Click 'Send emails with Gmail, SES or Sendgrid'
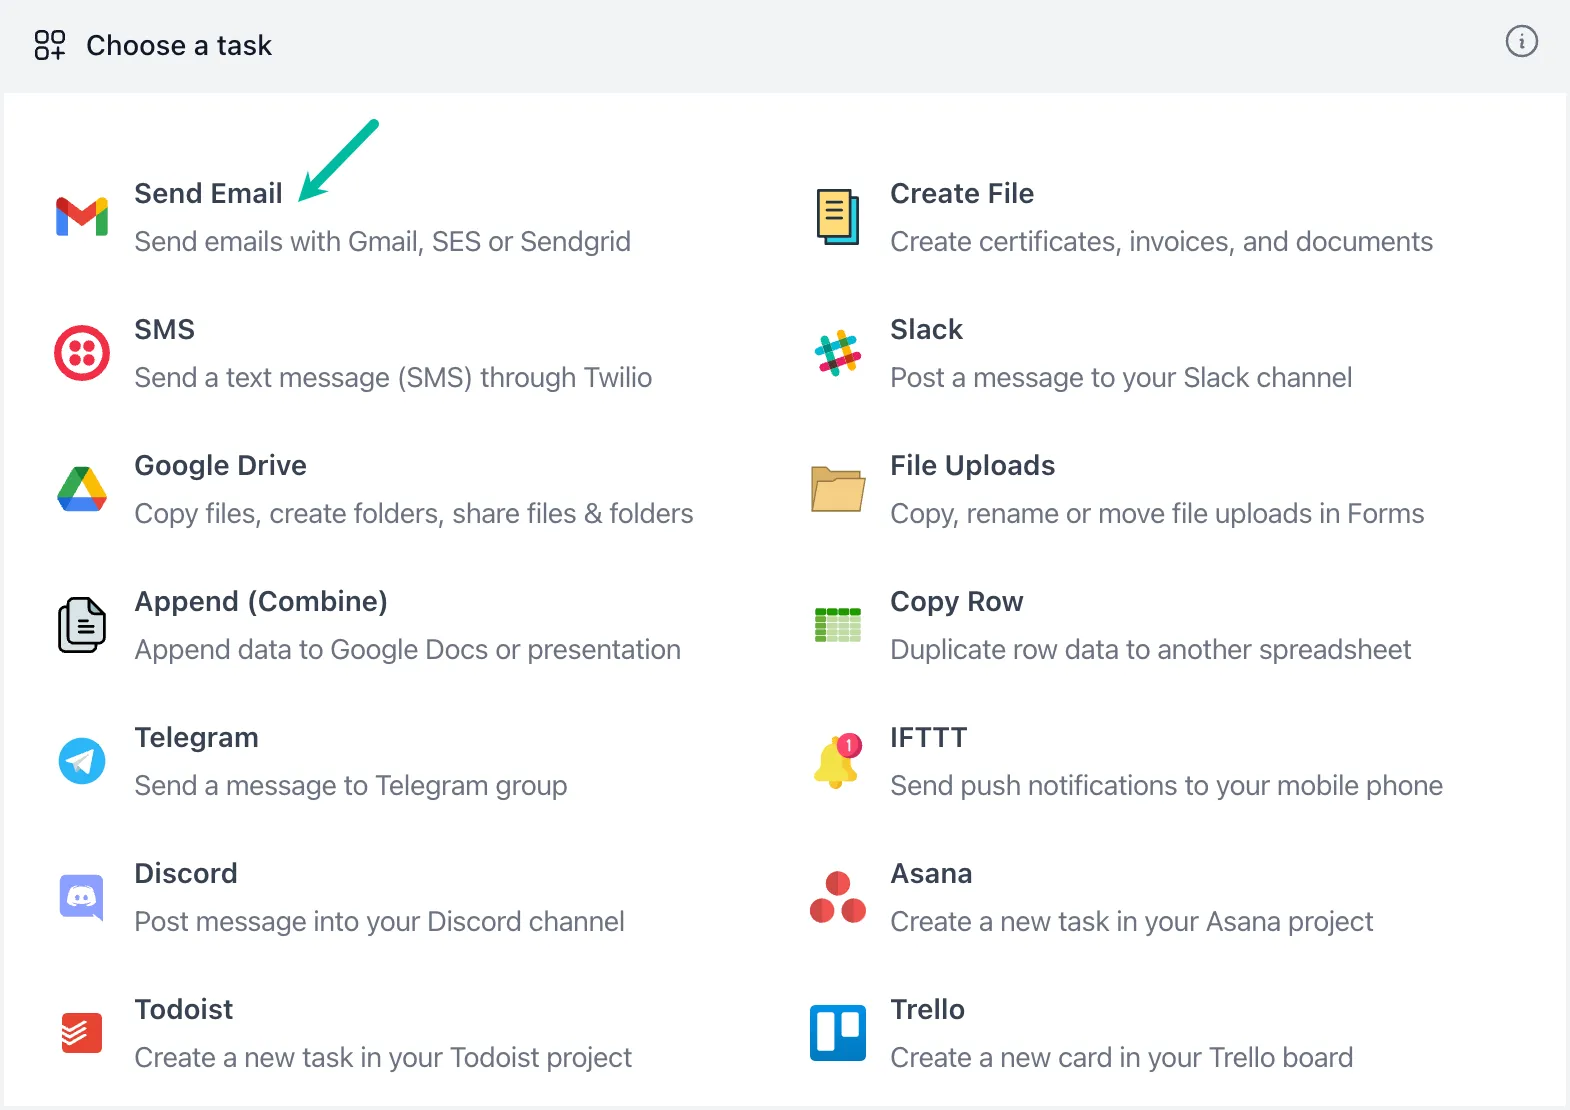The height and width of the screenshot is (1110, 1570). 383,241
